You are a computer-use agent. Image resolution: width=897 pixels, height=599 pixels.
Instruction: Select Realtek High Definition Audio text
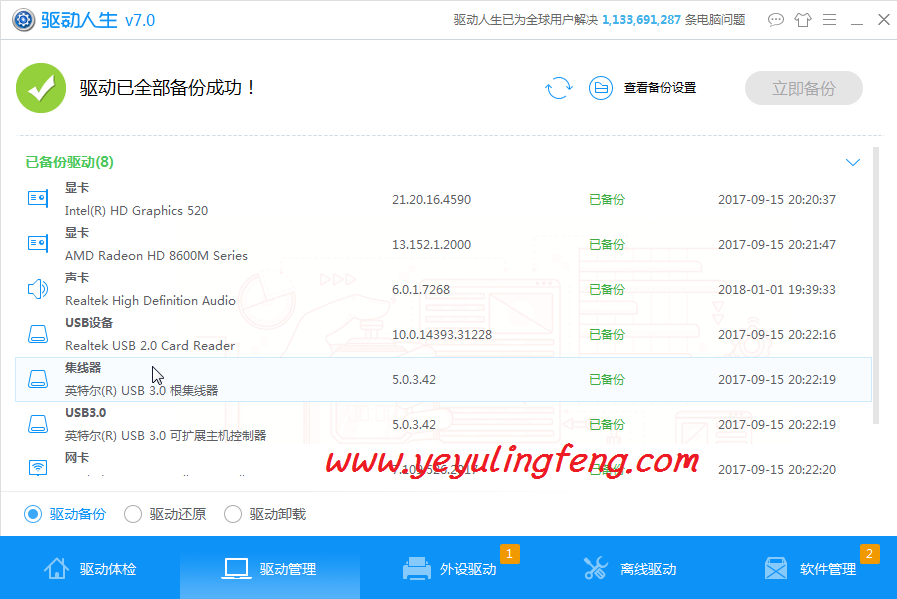point(150,300)
